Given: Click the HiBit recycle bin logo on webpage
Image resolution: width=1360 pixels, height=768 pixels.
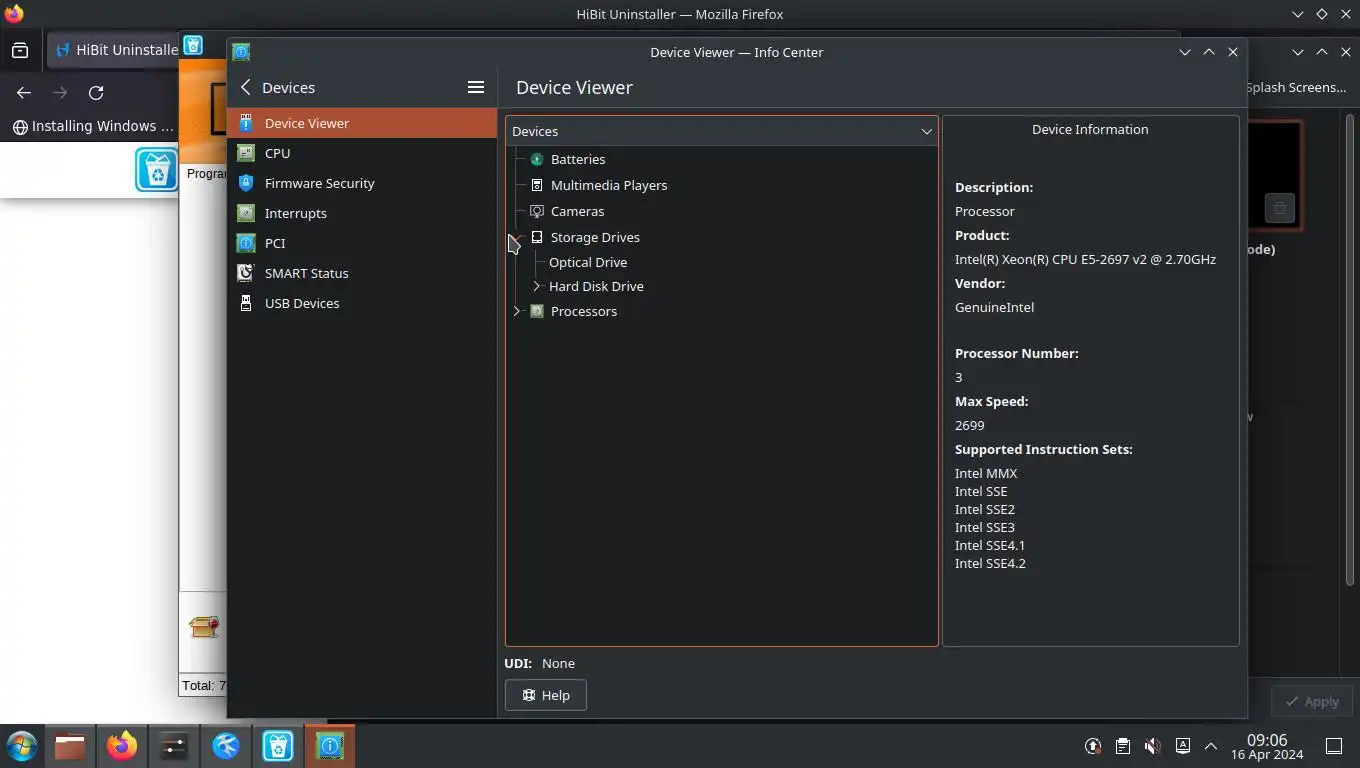Looking at the screenshot, I should pos(157,170).
